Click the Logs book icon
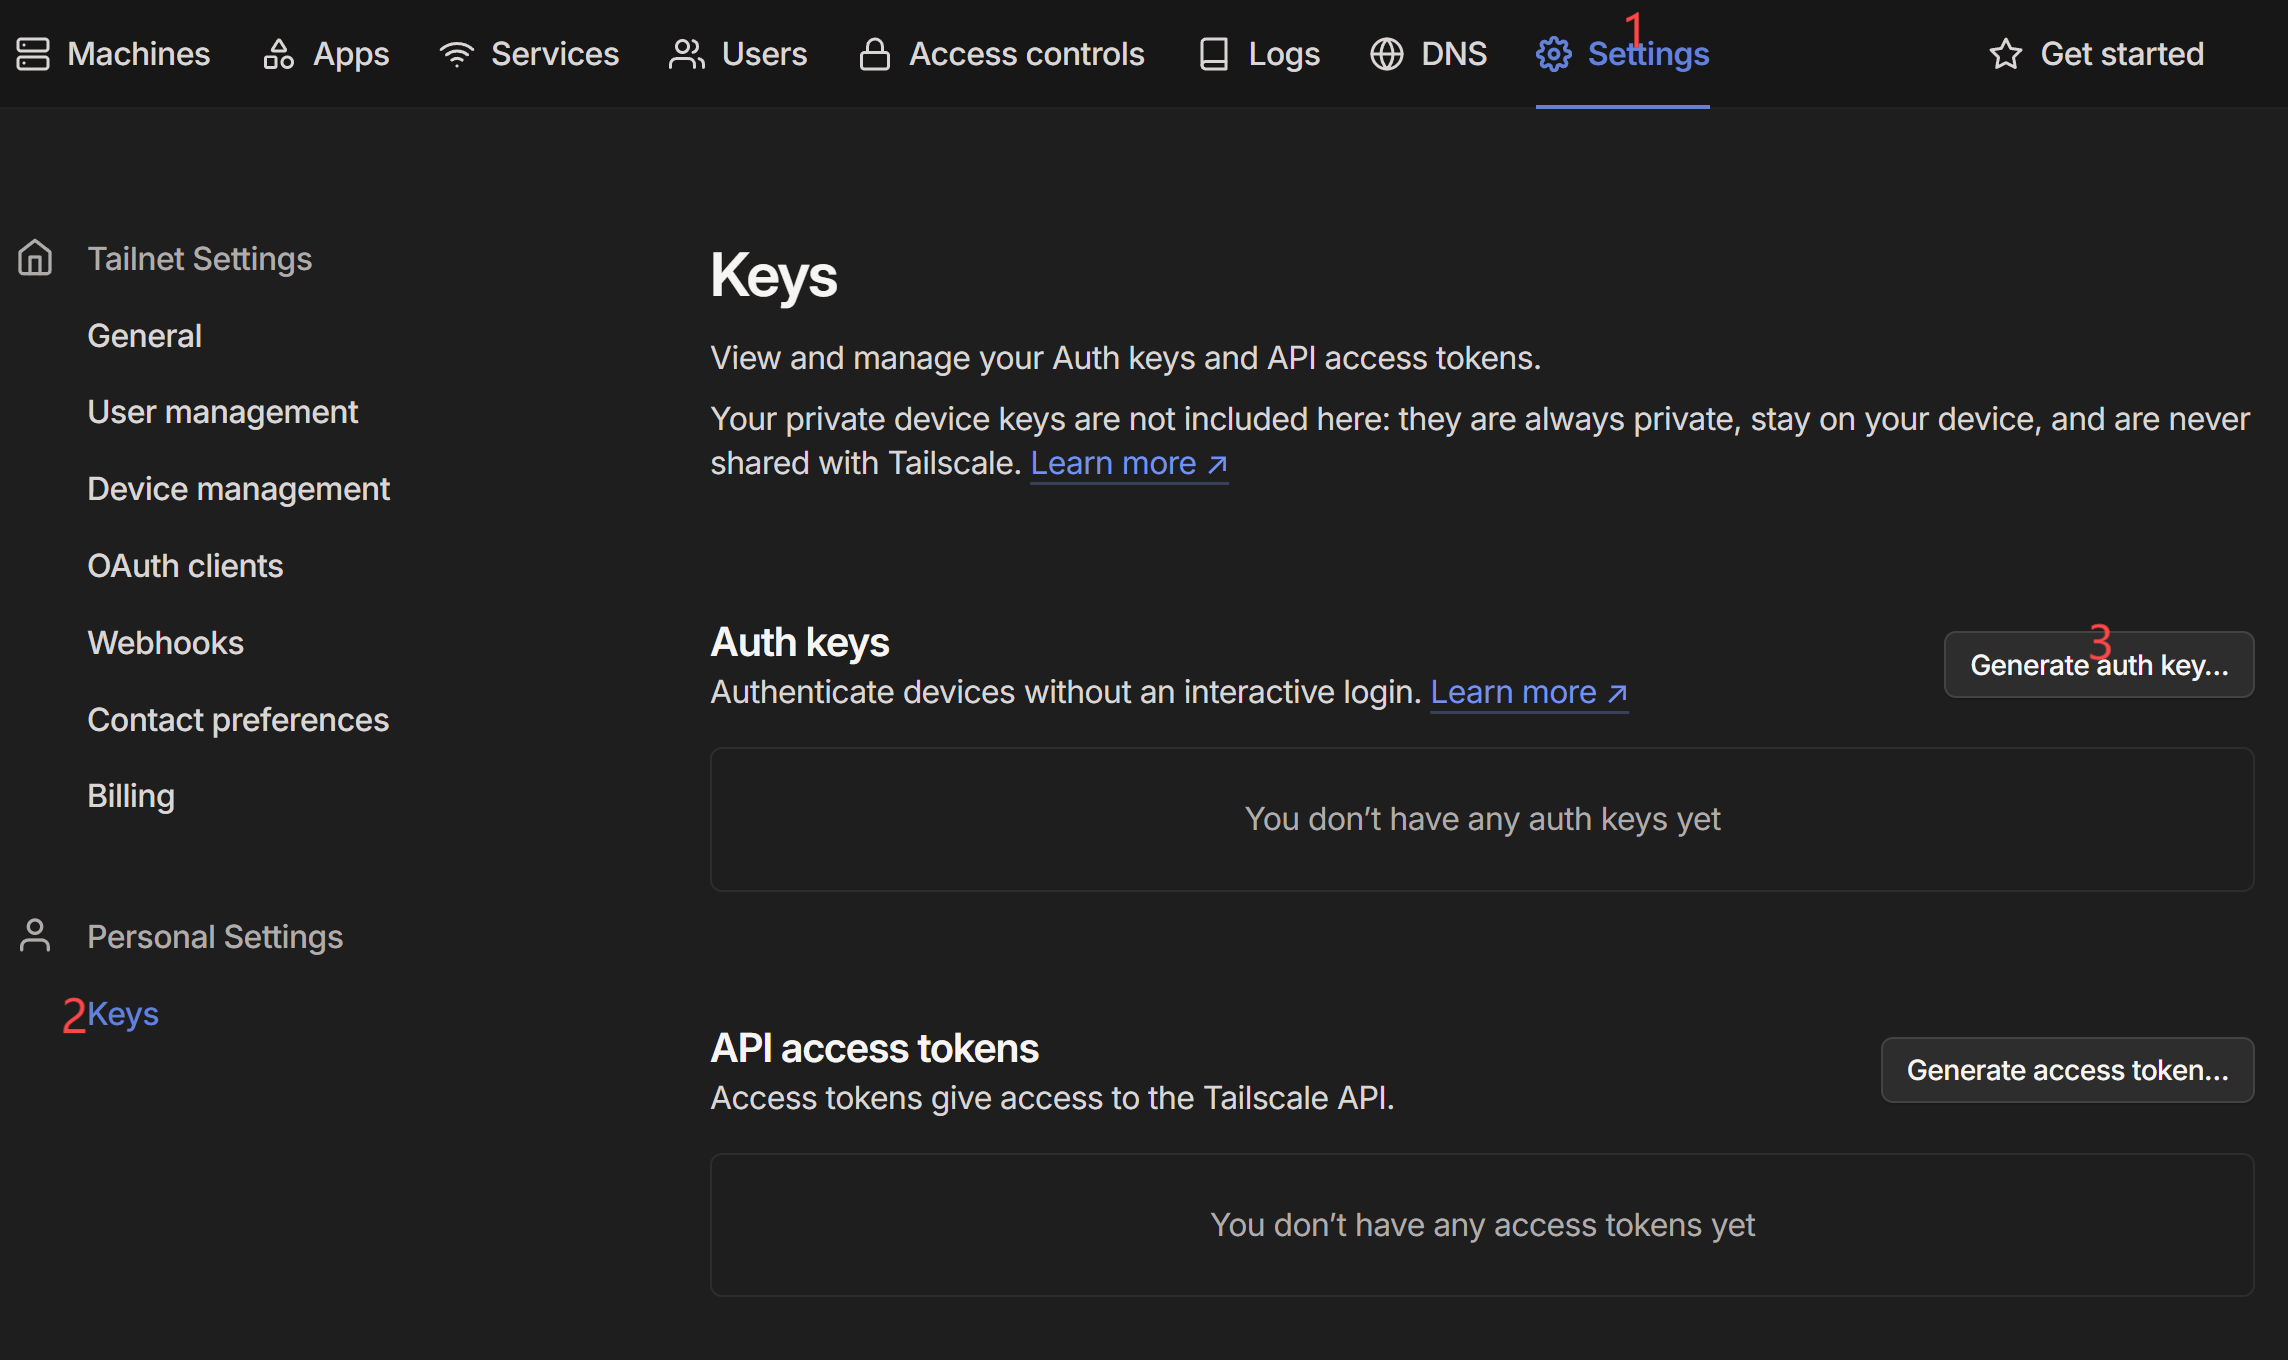Viewport: 2288px width, 1360px height. tap(1214, 54)
